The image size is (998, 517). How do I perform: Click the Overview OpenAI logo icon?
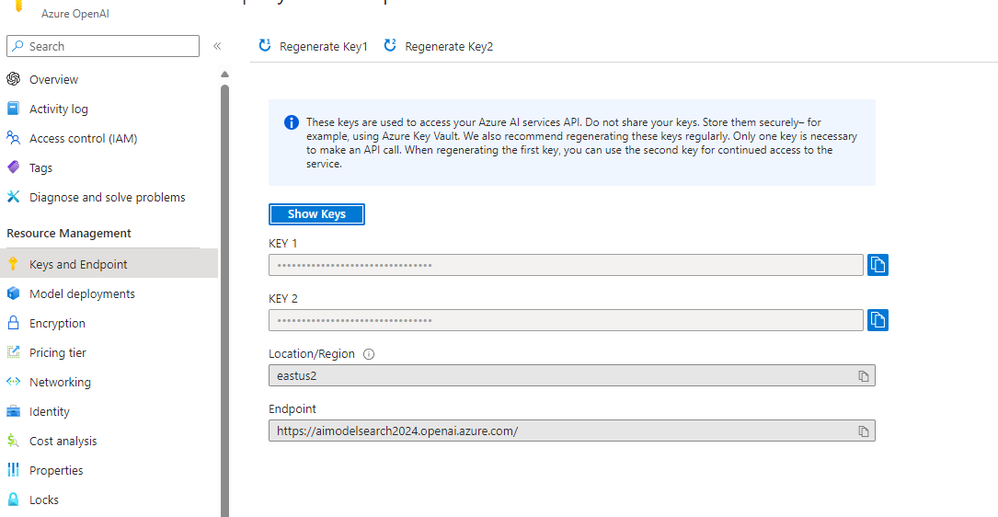[13, 79]
